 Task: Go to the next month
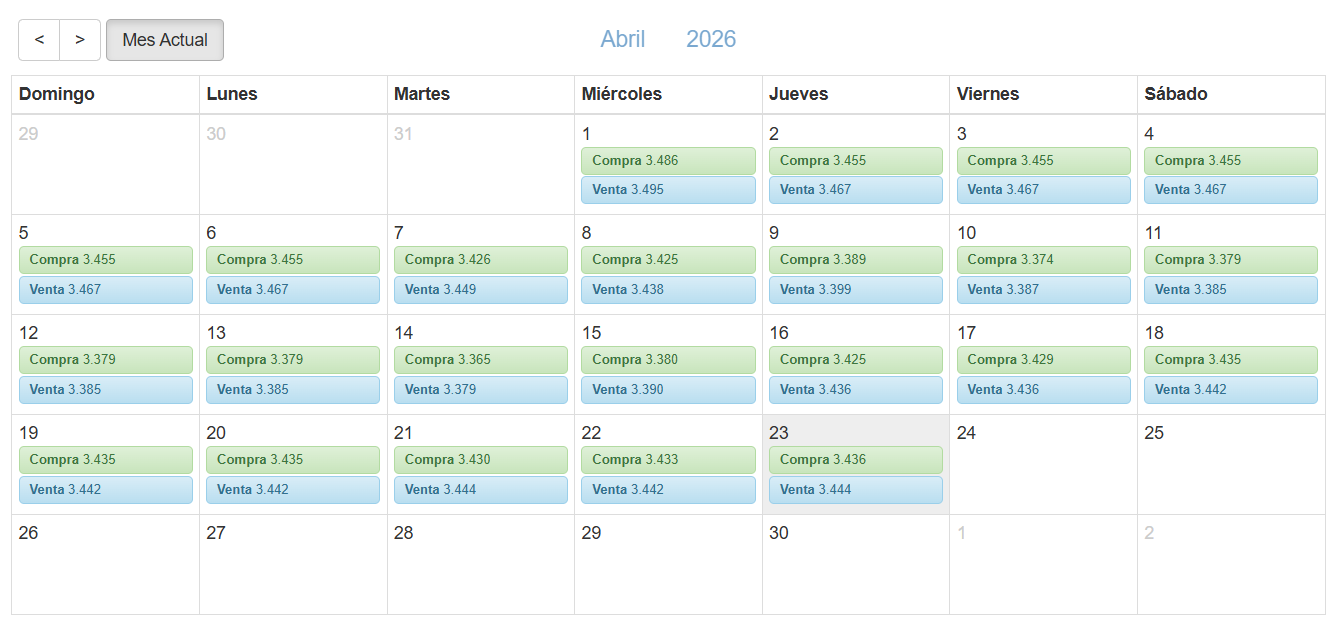[x=80, y=40]
